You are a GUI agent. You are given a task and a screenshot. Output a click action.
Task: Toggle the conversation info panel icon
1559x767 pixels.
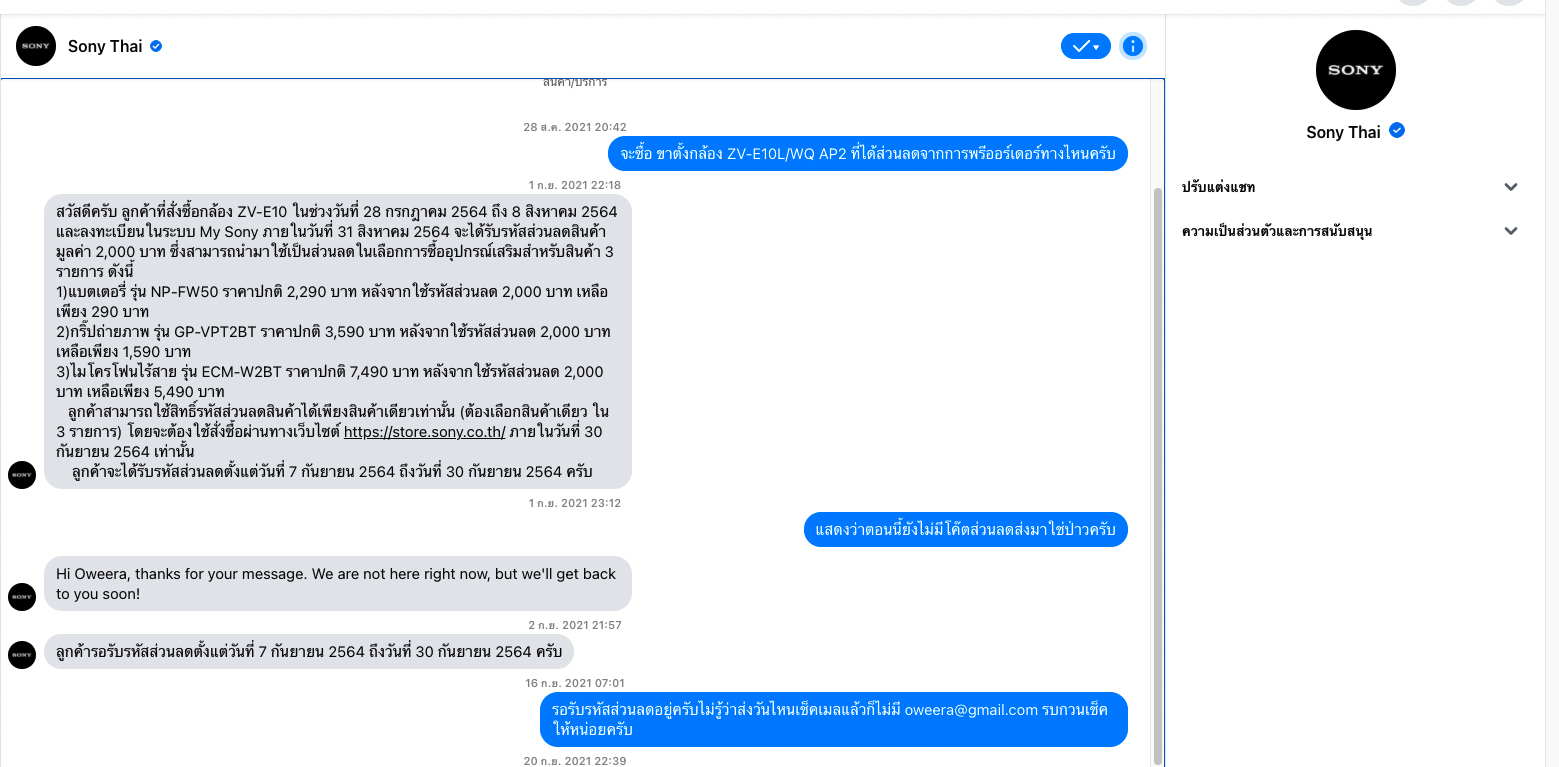(x=1132, y=46)
